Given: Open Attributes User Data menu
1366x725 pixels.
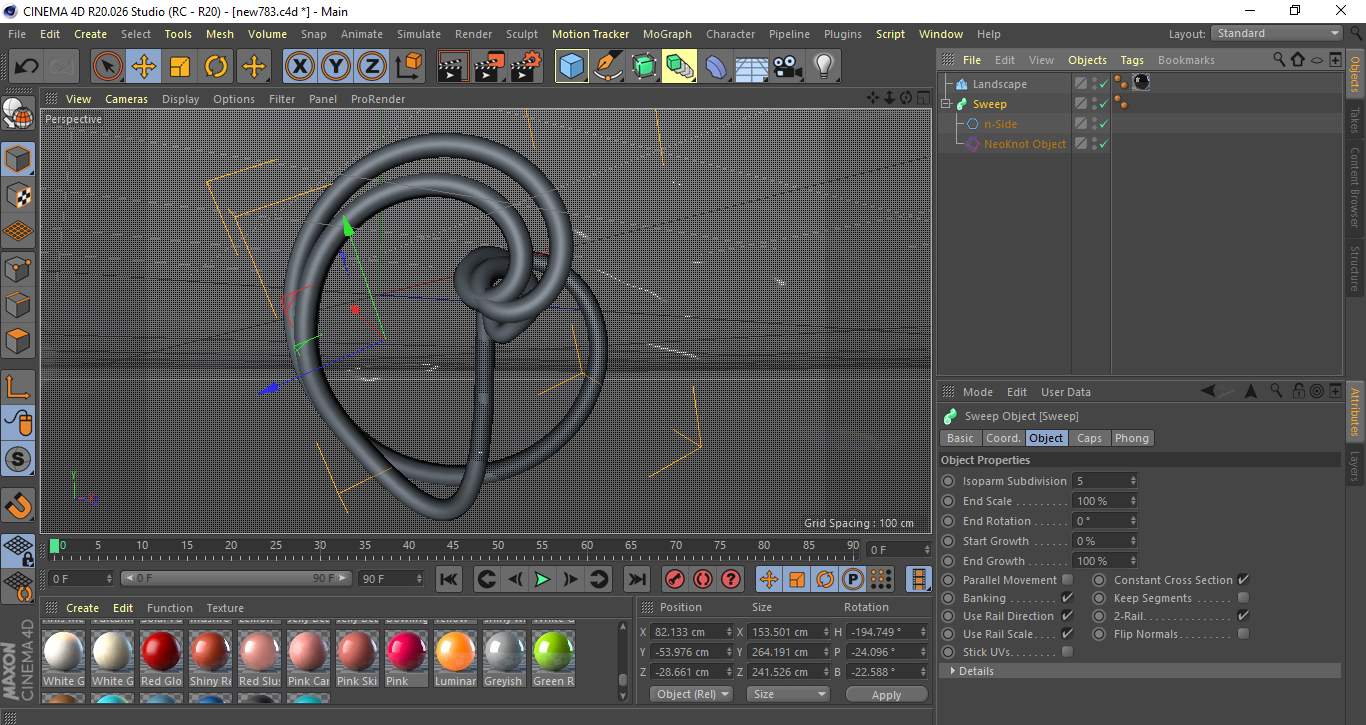Looking at the screenshot, I should point(1066,392).
